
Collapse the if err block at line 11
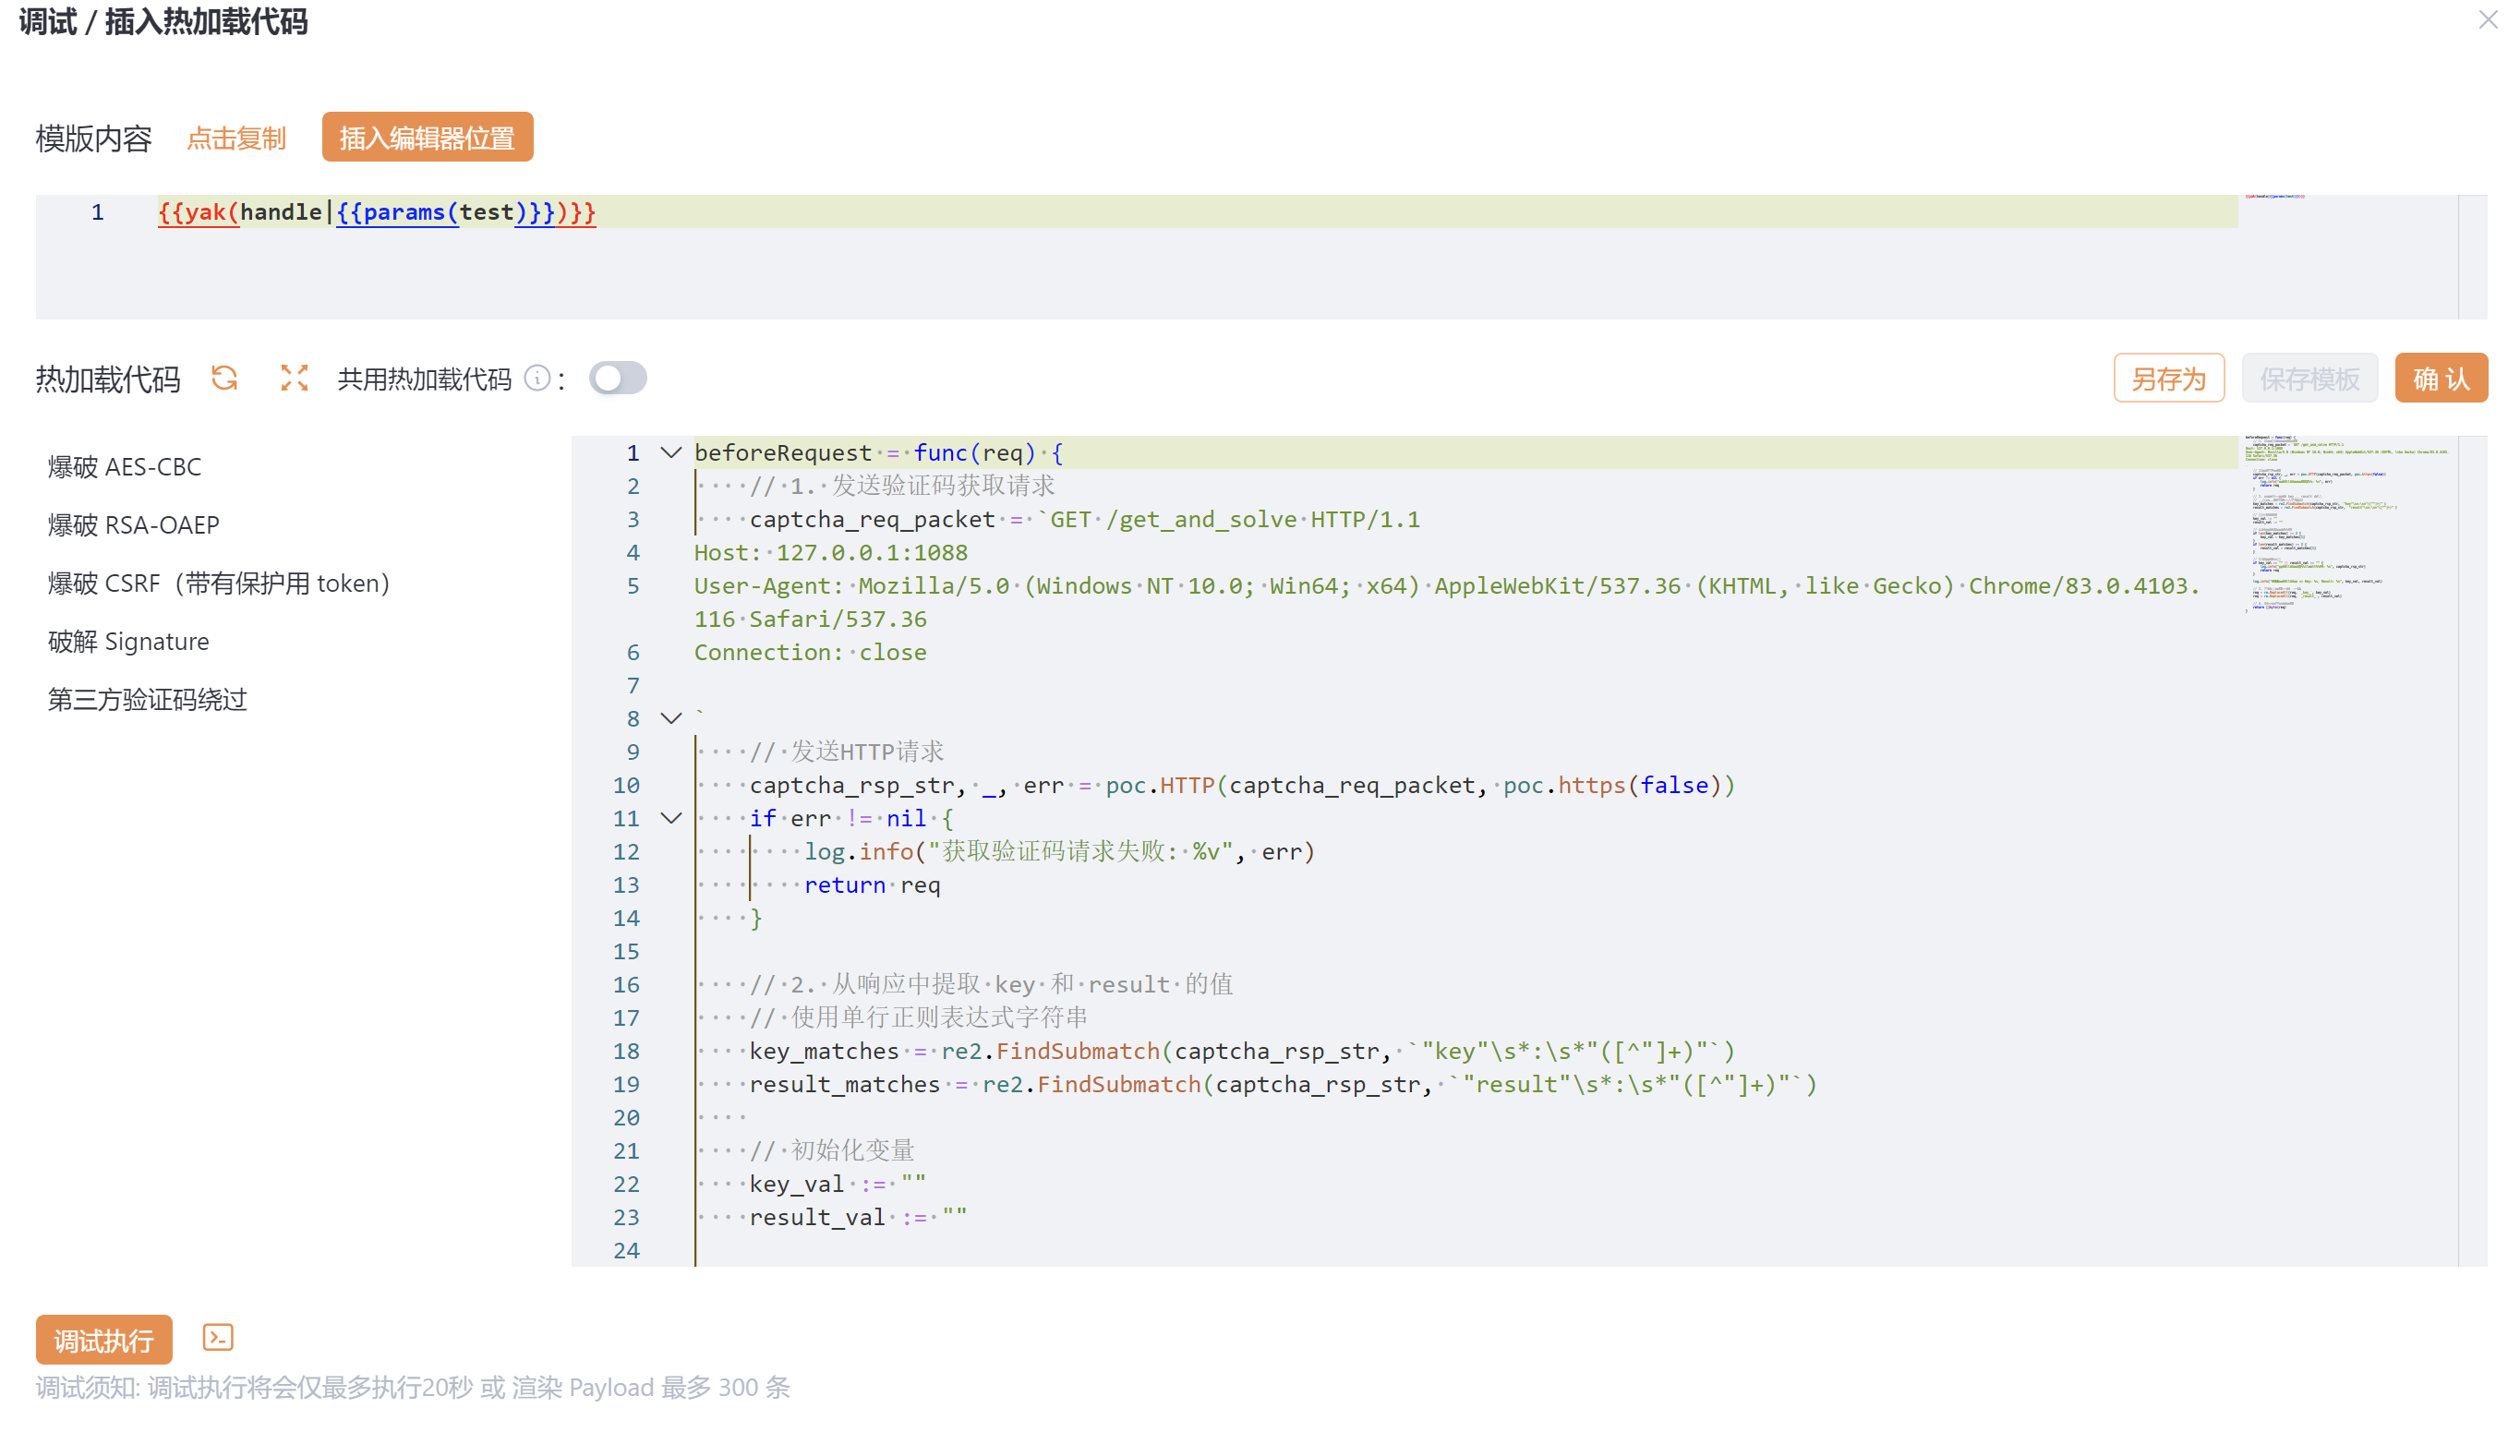pyautogui.click(x=671, y=818)
